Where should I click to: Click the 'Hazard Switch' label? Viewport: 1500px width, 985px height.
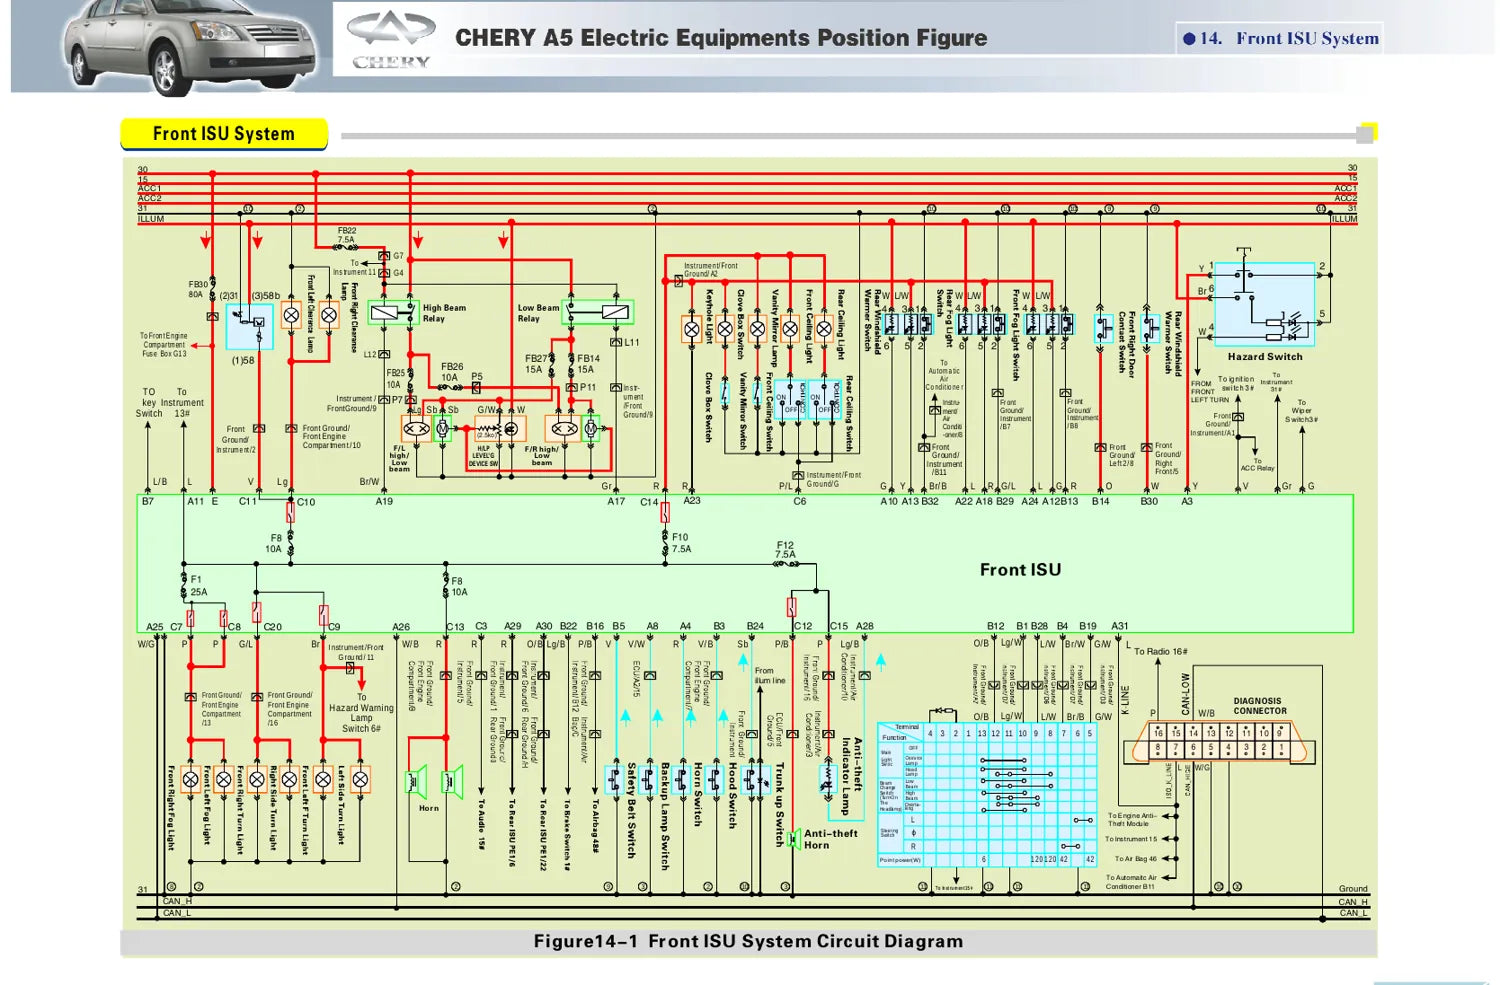click(1265, 356)
